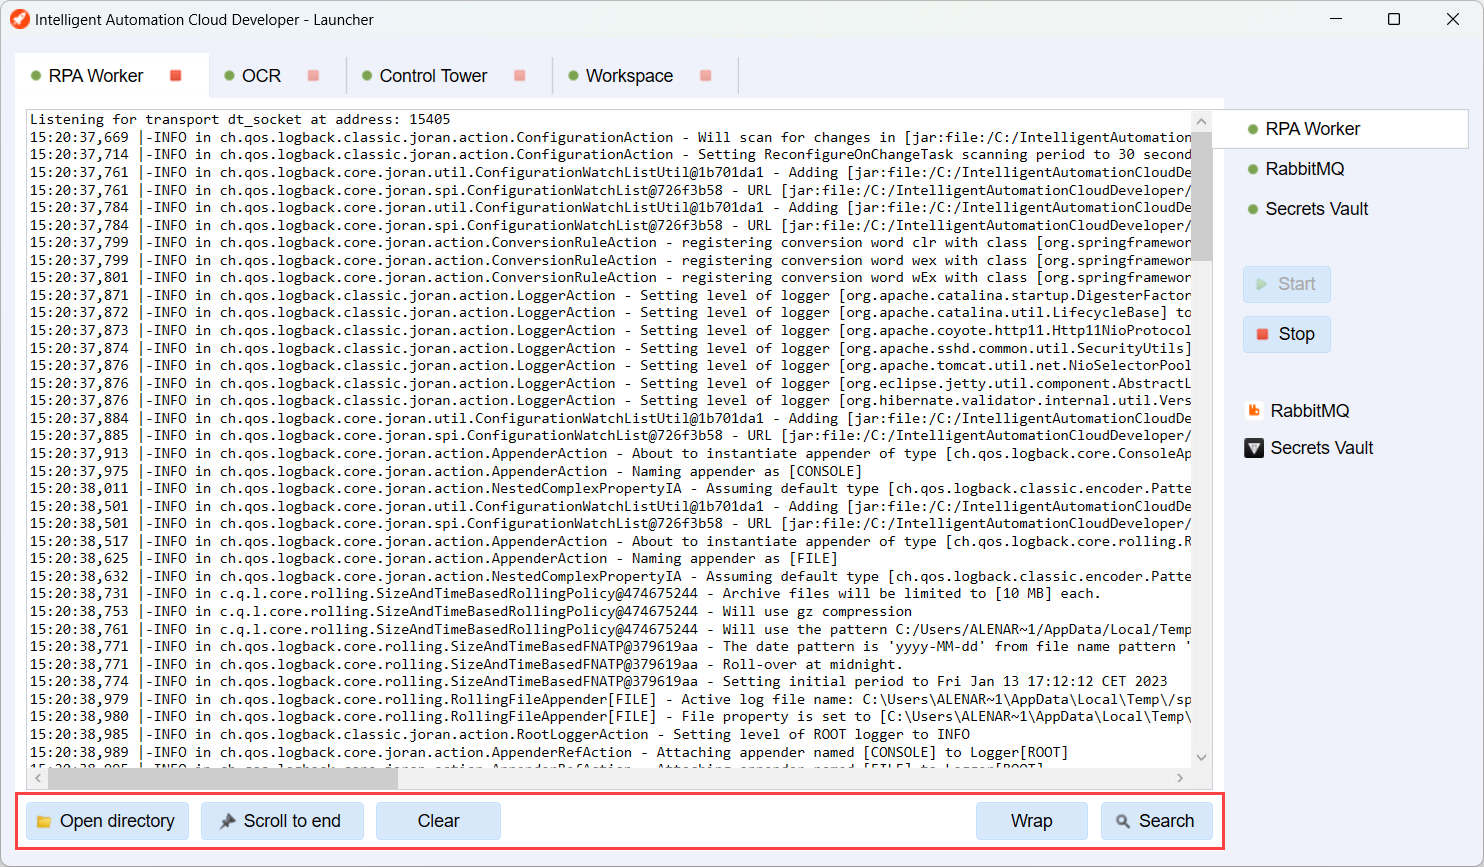
Task: Open Search for the log
Action: (1156, 821)
